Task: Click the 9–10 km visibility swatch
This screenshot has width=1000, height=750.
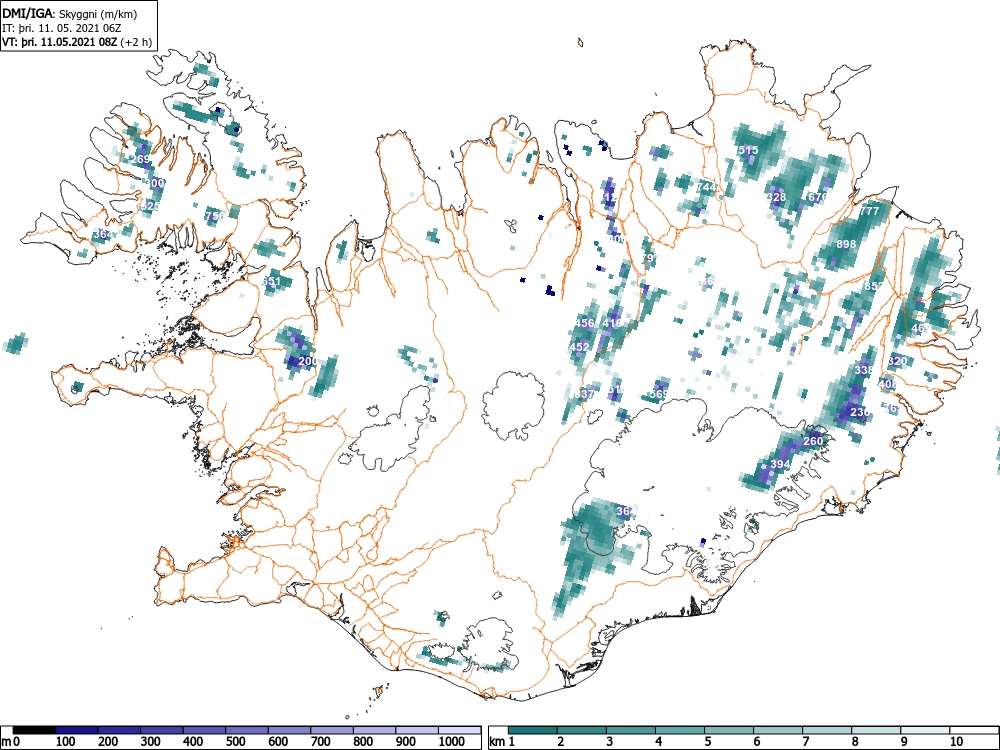Action: [x=925, y=730]
